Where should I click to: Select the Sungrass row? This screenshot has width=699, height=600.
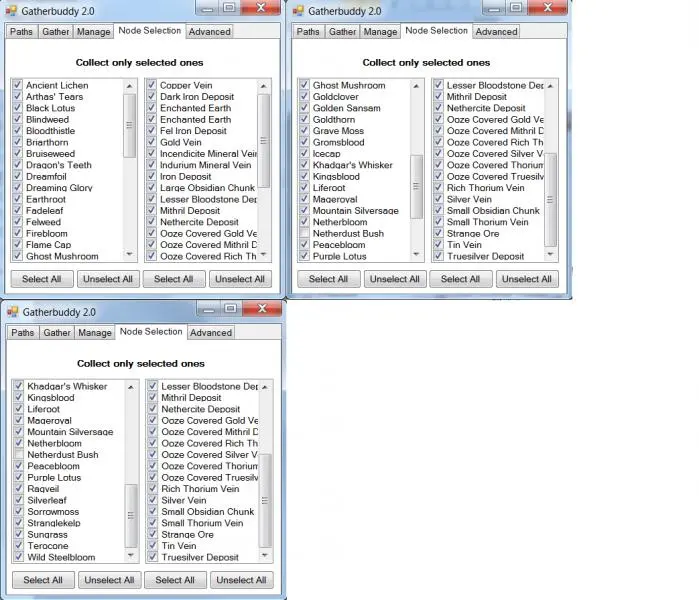pyautogui.click(x=68, y=534)
